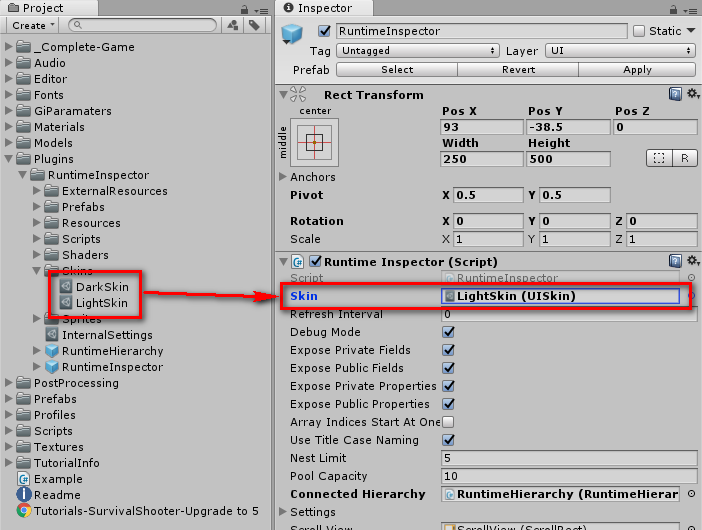702x530 pixels.
Task: Open the Rect Transform gear settings menu
Action: [x=693, y=94]
